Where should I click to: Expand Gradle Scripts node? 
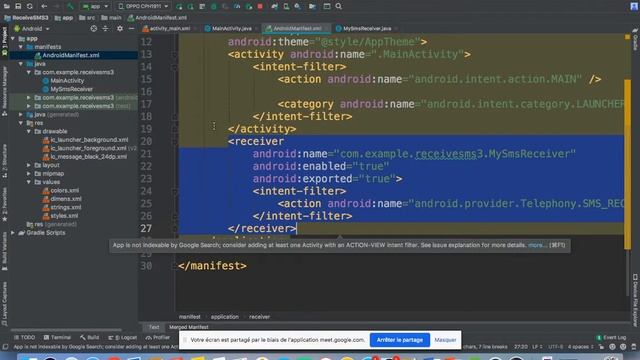click(x=13, y=233)
